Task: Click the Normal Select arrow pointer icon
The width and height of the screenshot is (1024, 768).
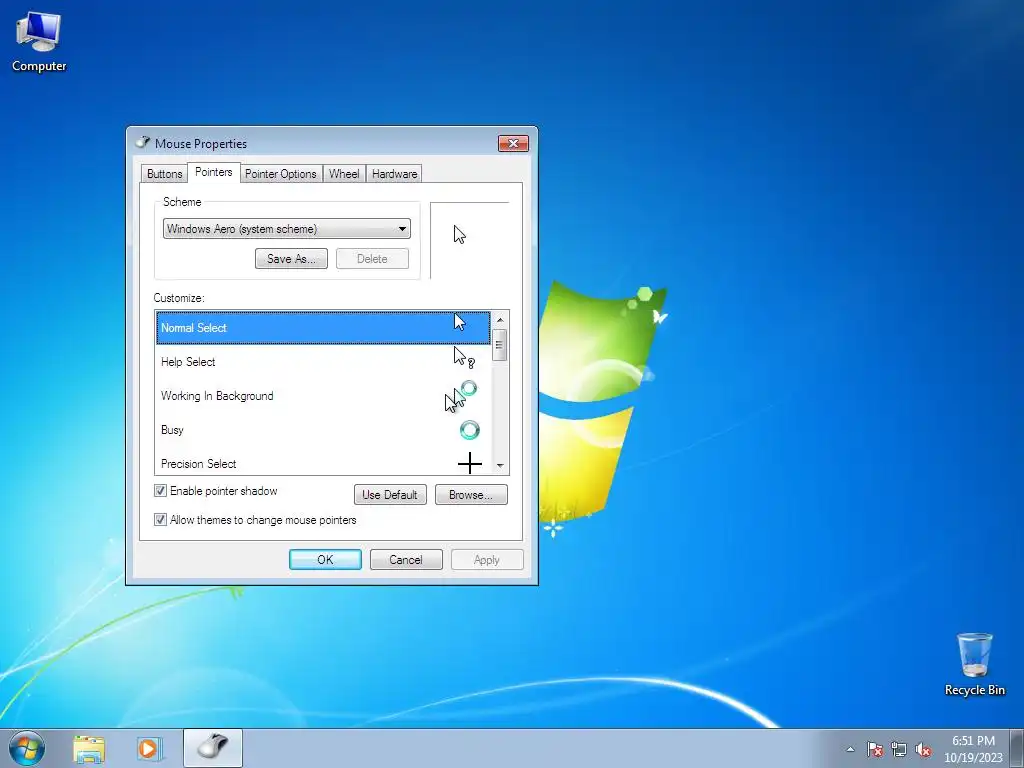Action: coord(460,322)
